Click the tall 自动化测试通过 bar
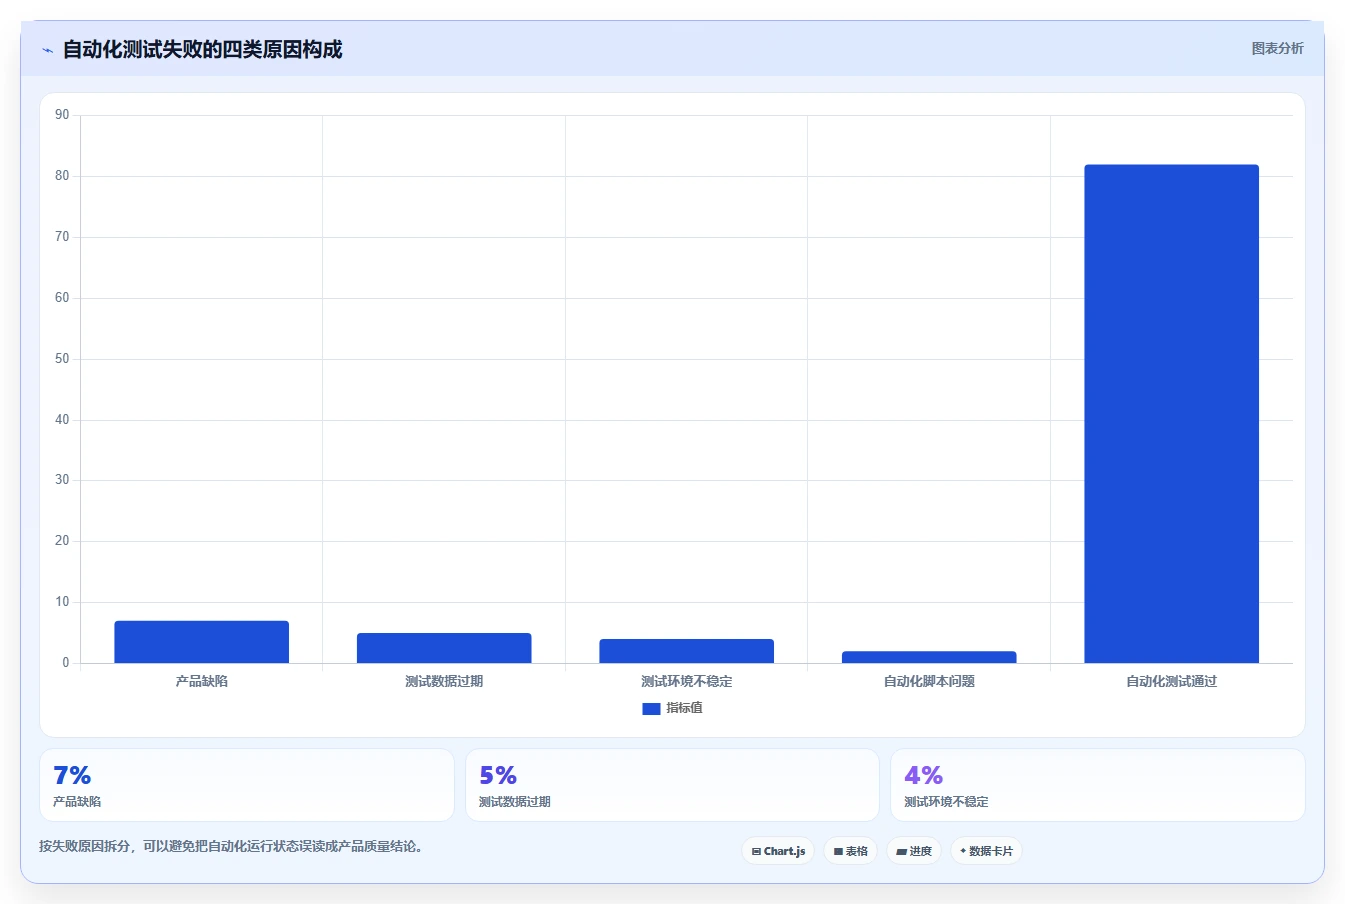The width and height of the screenshot is (1345, 904). tap(1172, 414)
